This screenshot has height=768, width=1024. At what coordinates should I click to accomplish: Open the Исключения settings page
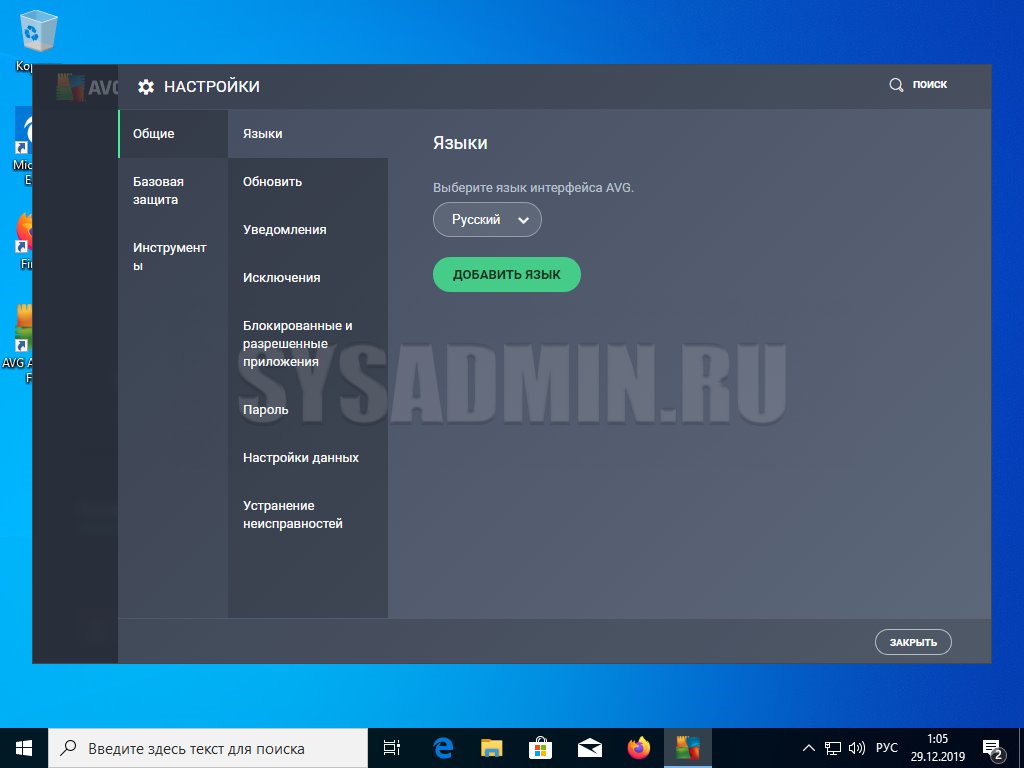(281, 278)
